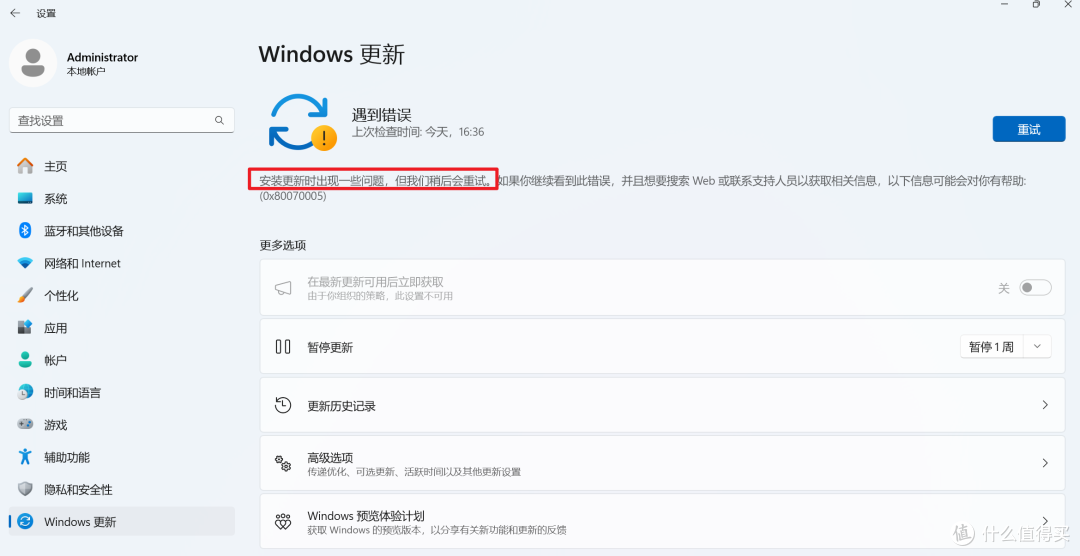The width and height of the screenshot is (1080, 556).
Task: Click the 暂停 1 周 button
Action: pos(992,347)
